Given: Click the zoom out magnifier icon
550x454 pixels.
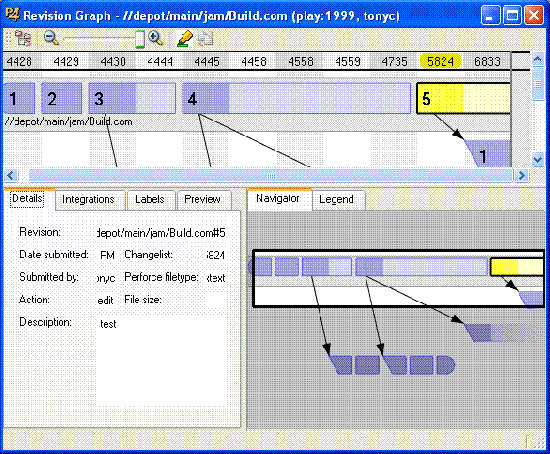Looking at the screenshot, I should pos(51,38).
